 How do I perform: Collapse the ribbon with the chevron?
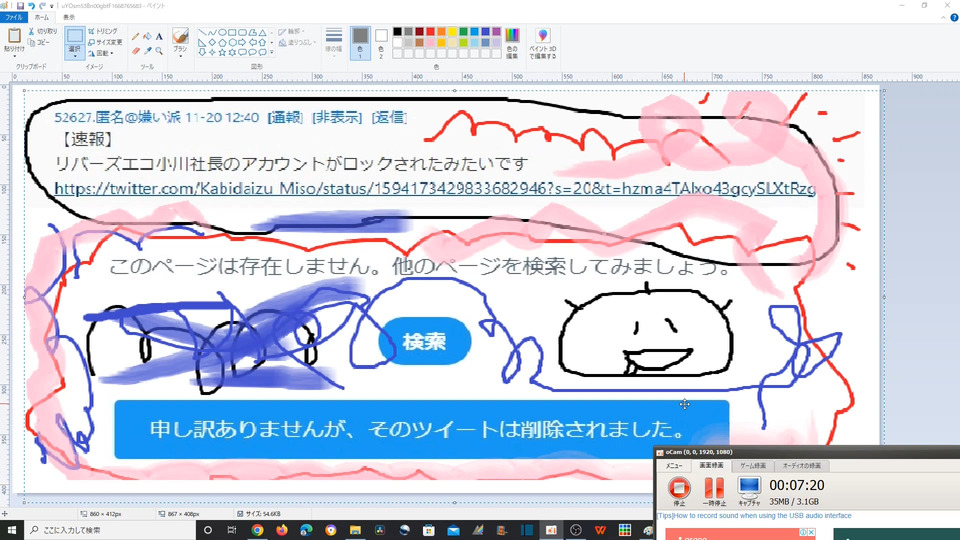click(x=943, y=18)
